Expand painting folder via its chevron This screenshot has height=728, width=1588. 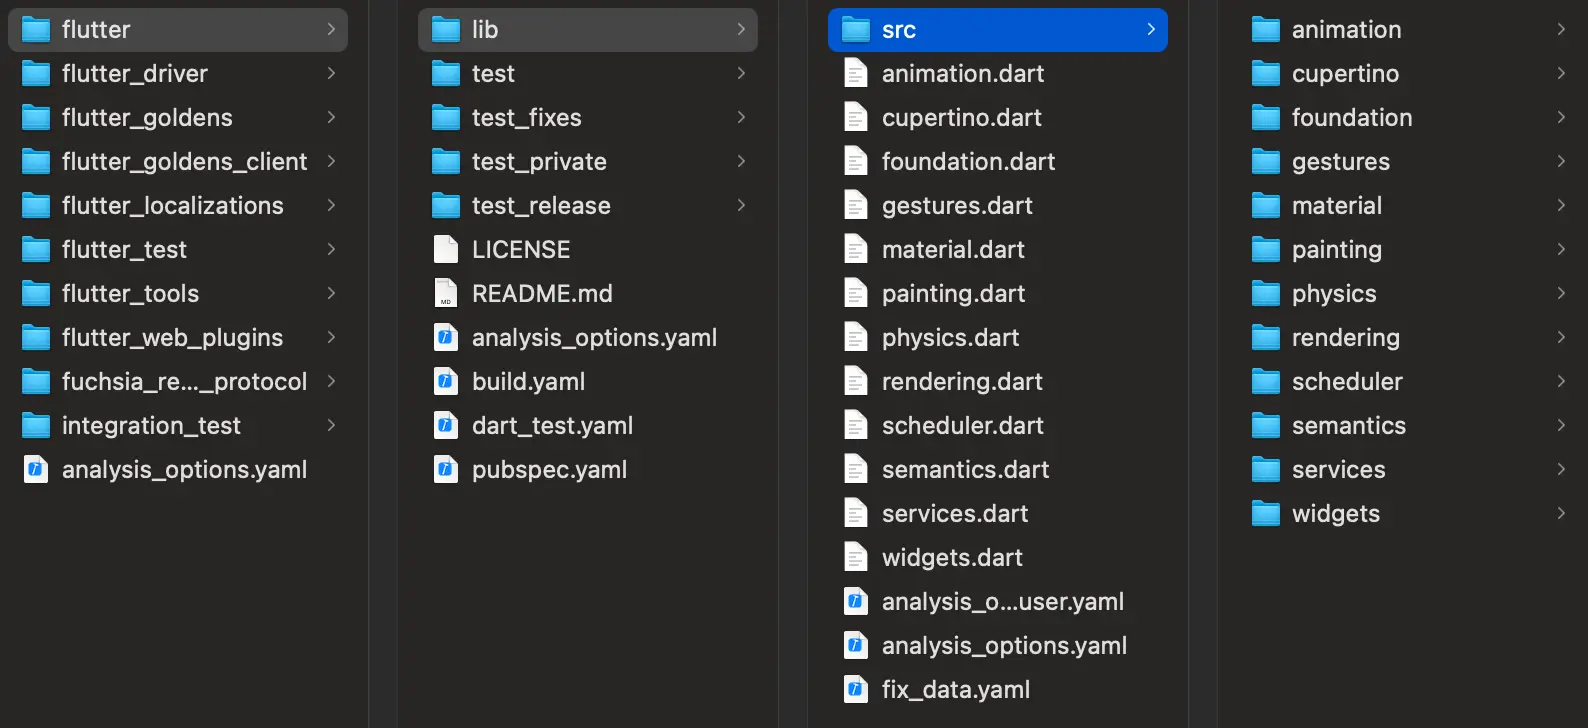click(x=1561, y=250)
